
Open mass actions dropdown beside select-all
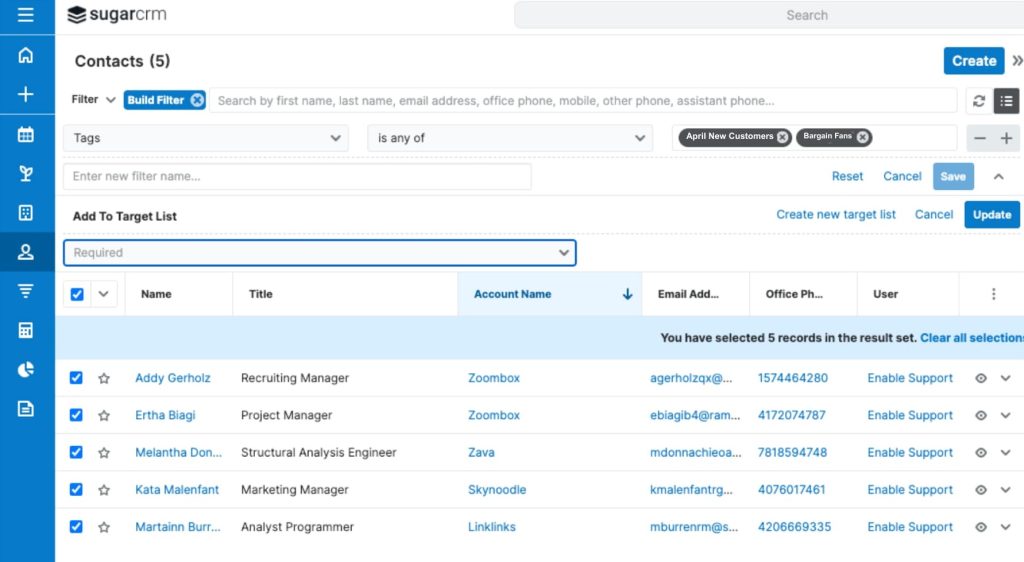pyautogui.click(x=103, y=294)
